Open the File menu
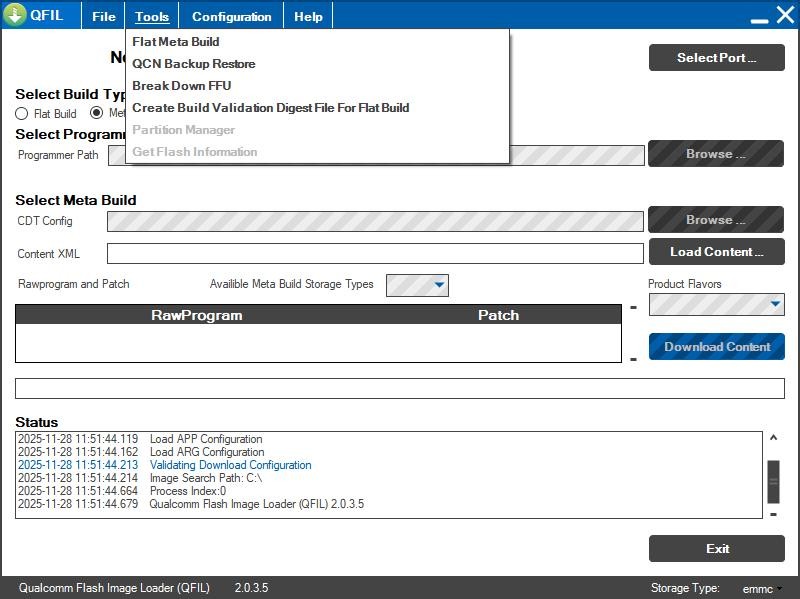This screenshot has height=599, width=800. click(104, 16)
